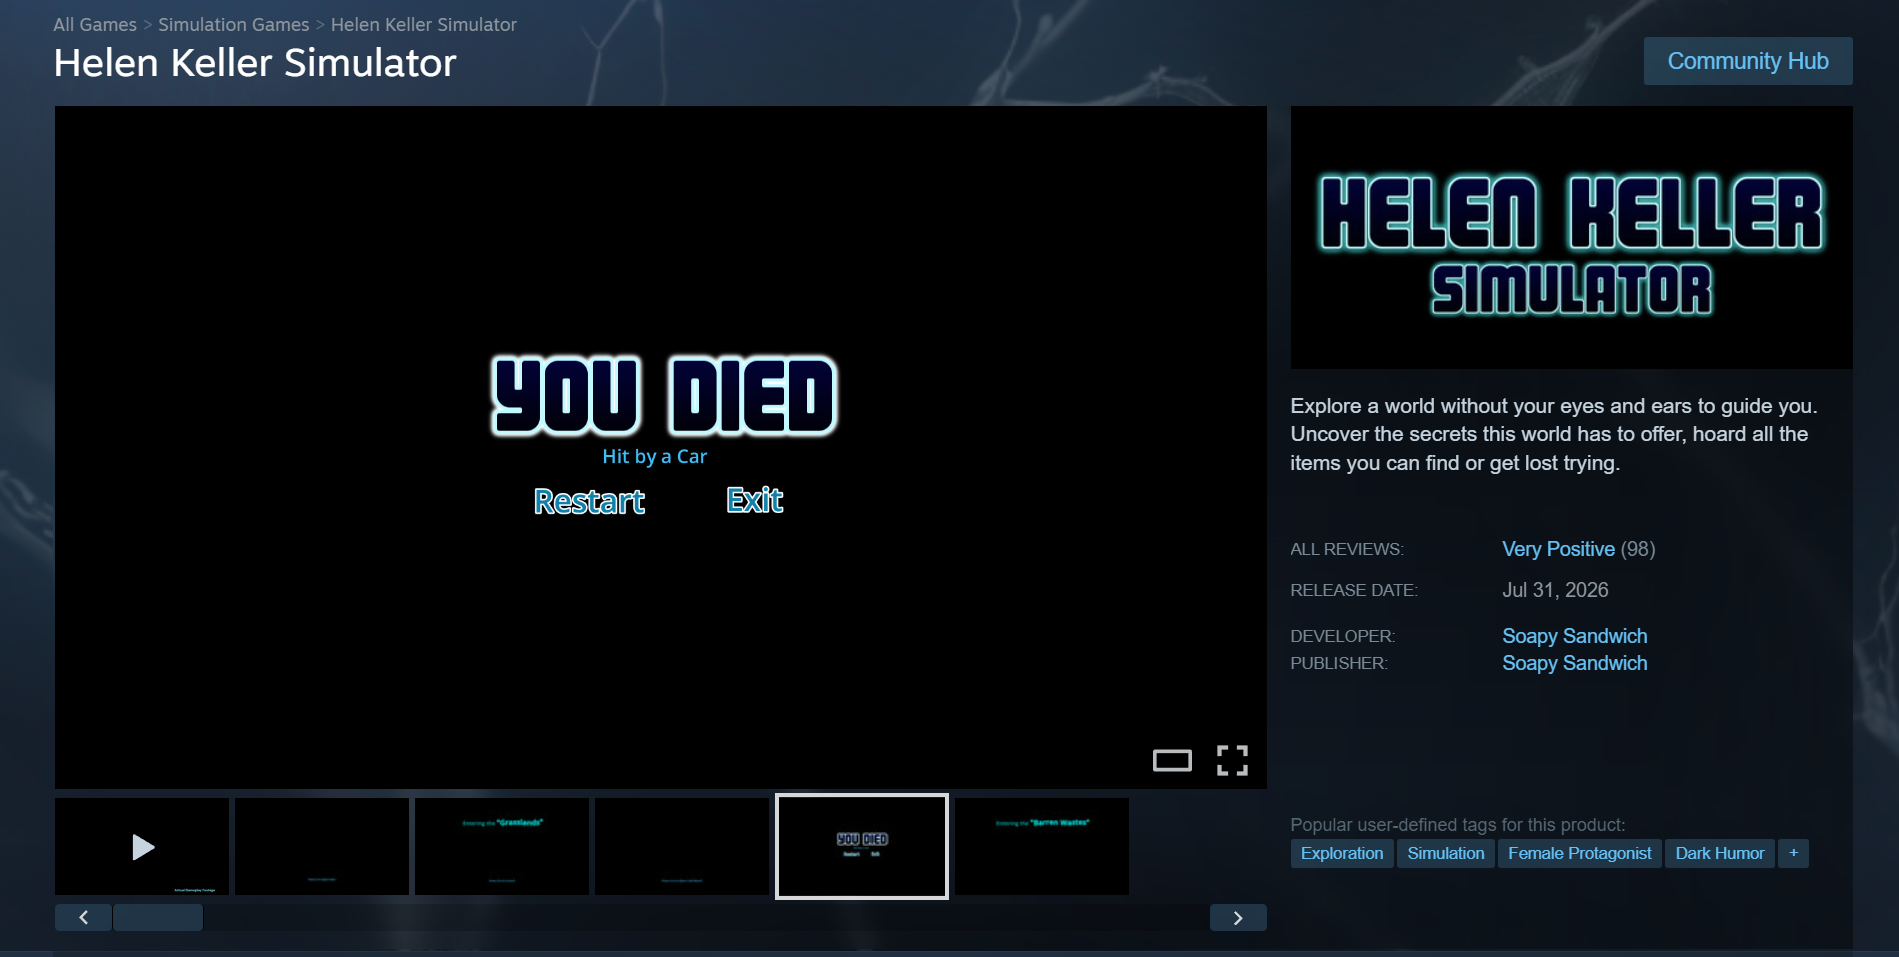Go to All Games breadcrumb
Viewport: 1899px width, 957px height.
click(95, 24)
